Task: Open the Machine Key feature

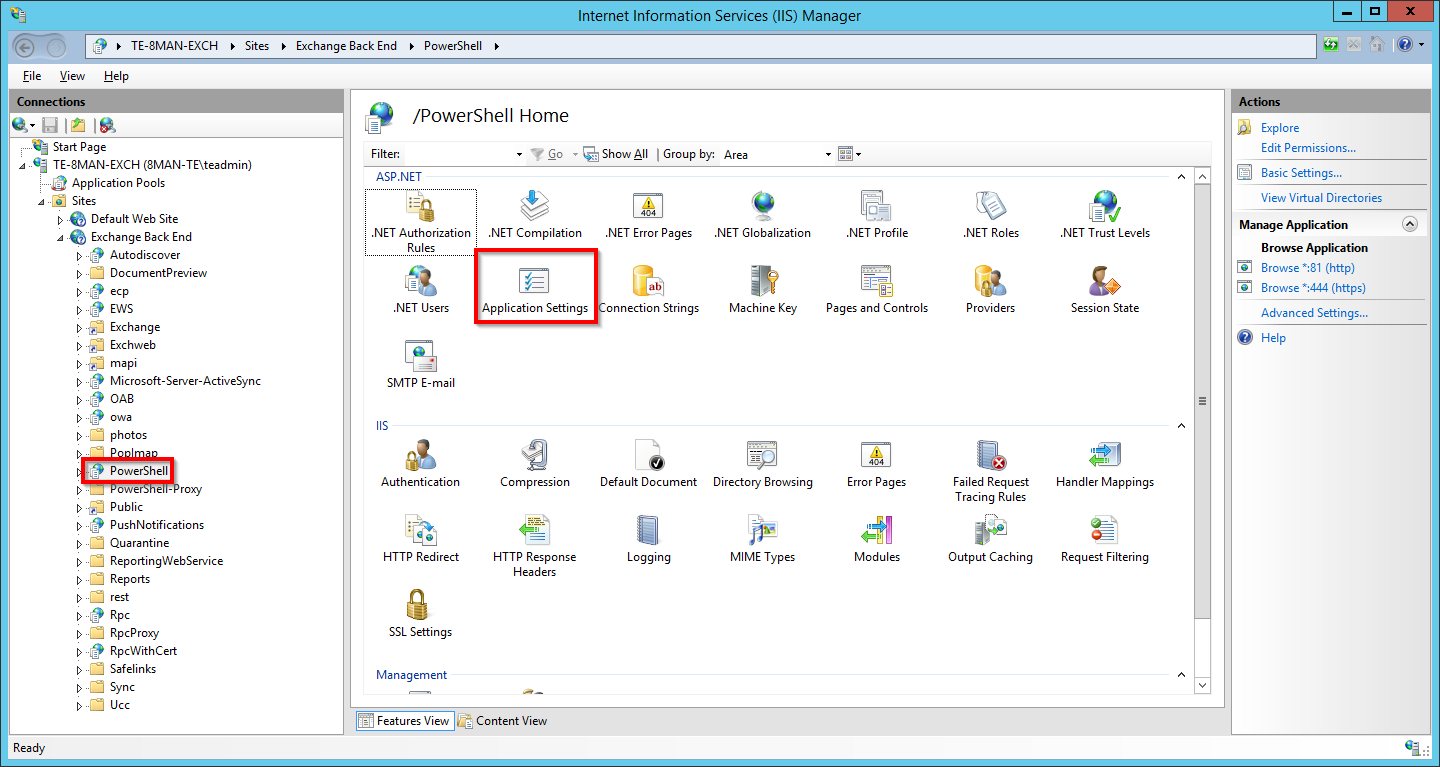Action: [763, 284]
